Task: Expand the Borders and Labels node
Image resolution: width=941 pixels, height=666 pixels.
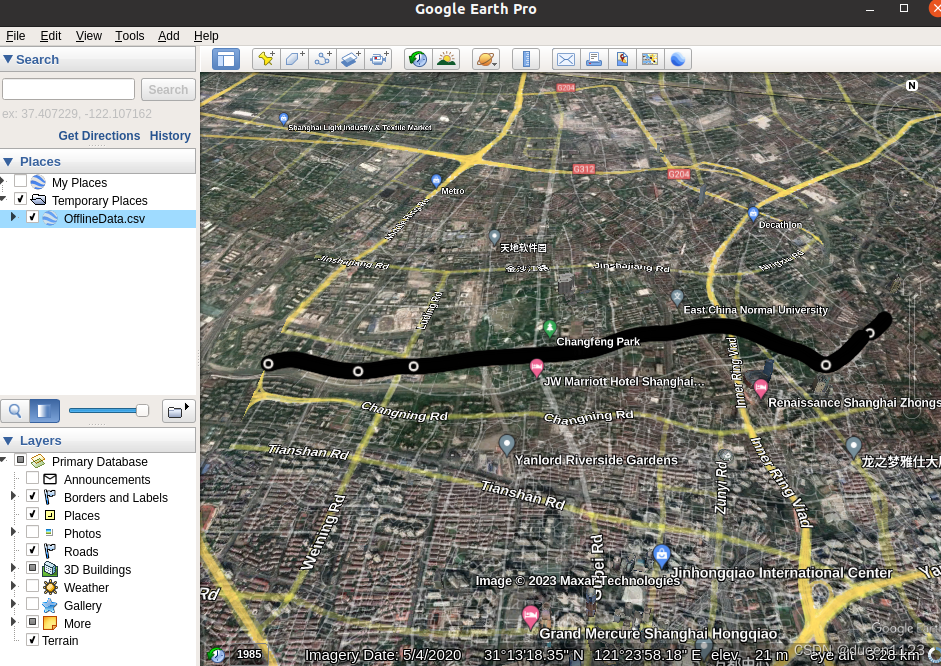Action: (x=13, y=496)
